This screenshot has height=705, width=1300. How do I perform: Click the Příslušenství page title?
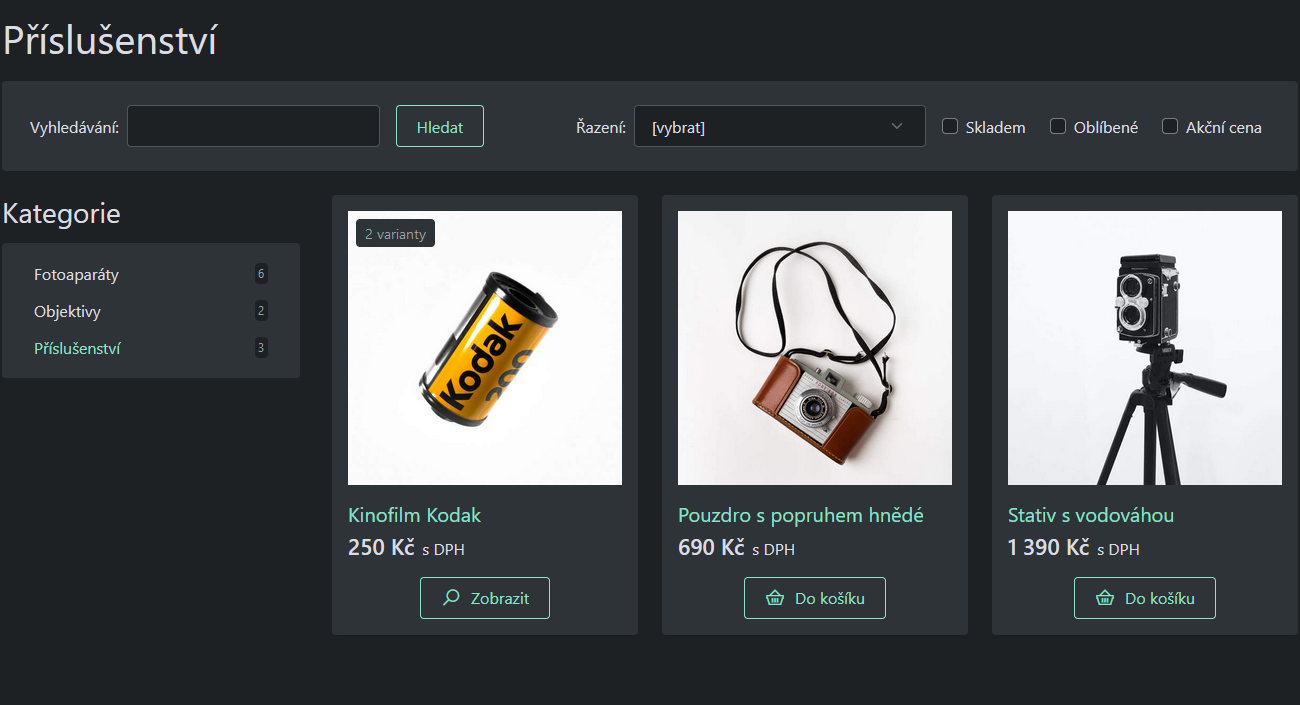coord(109,41)
